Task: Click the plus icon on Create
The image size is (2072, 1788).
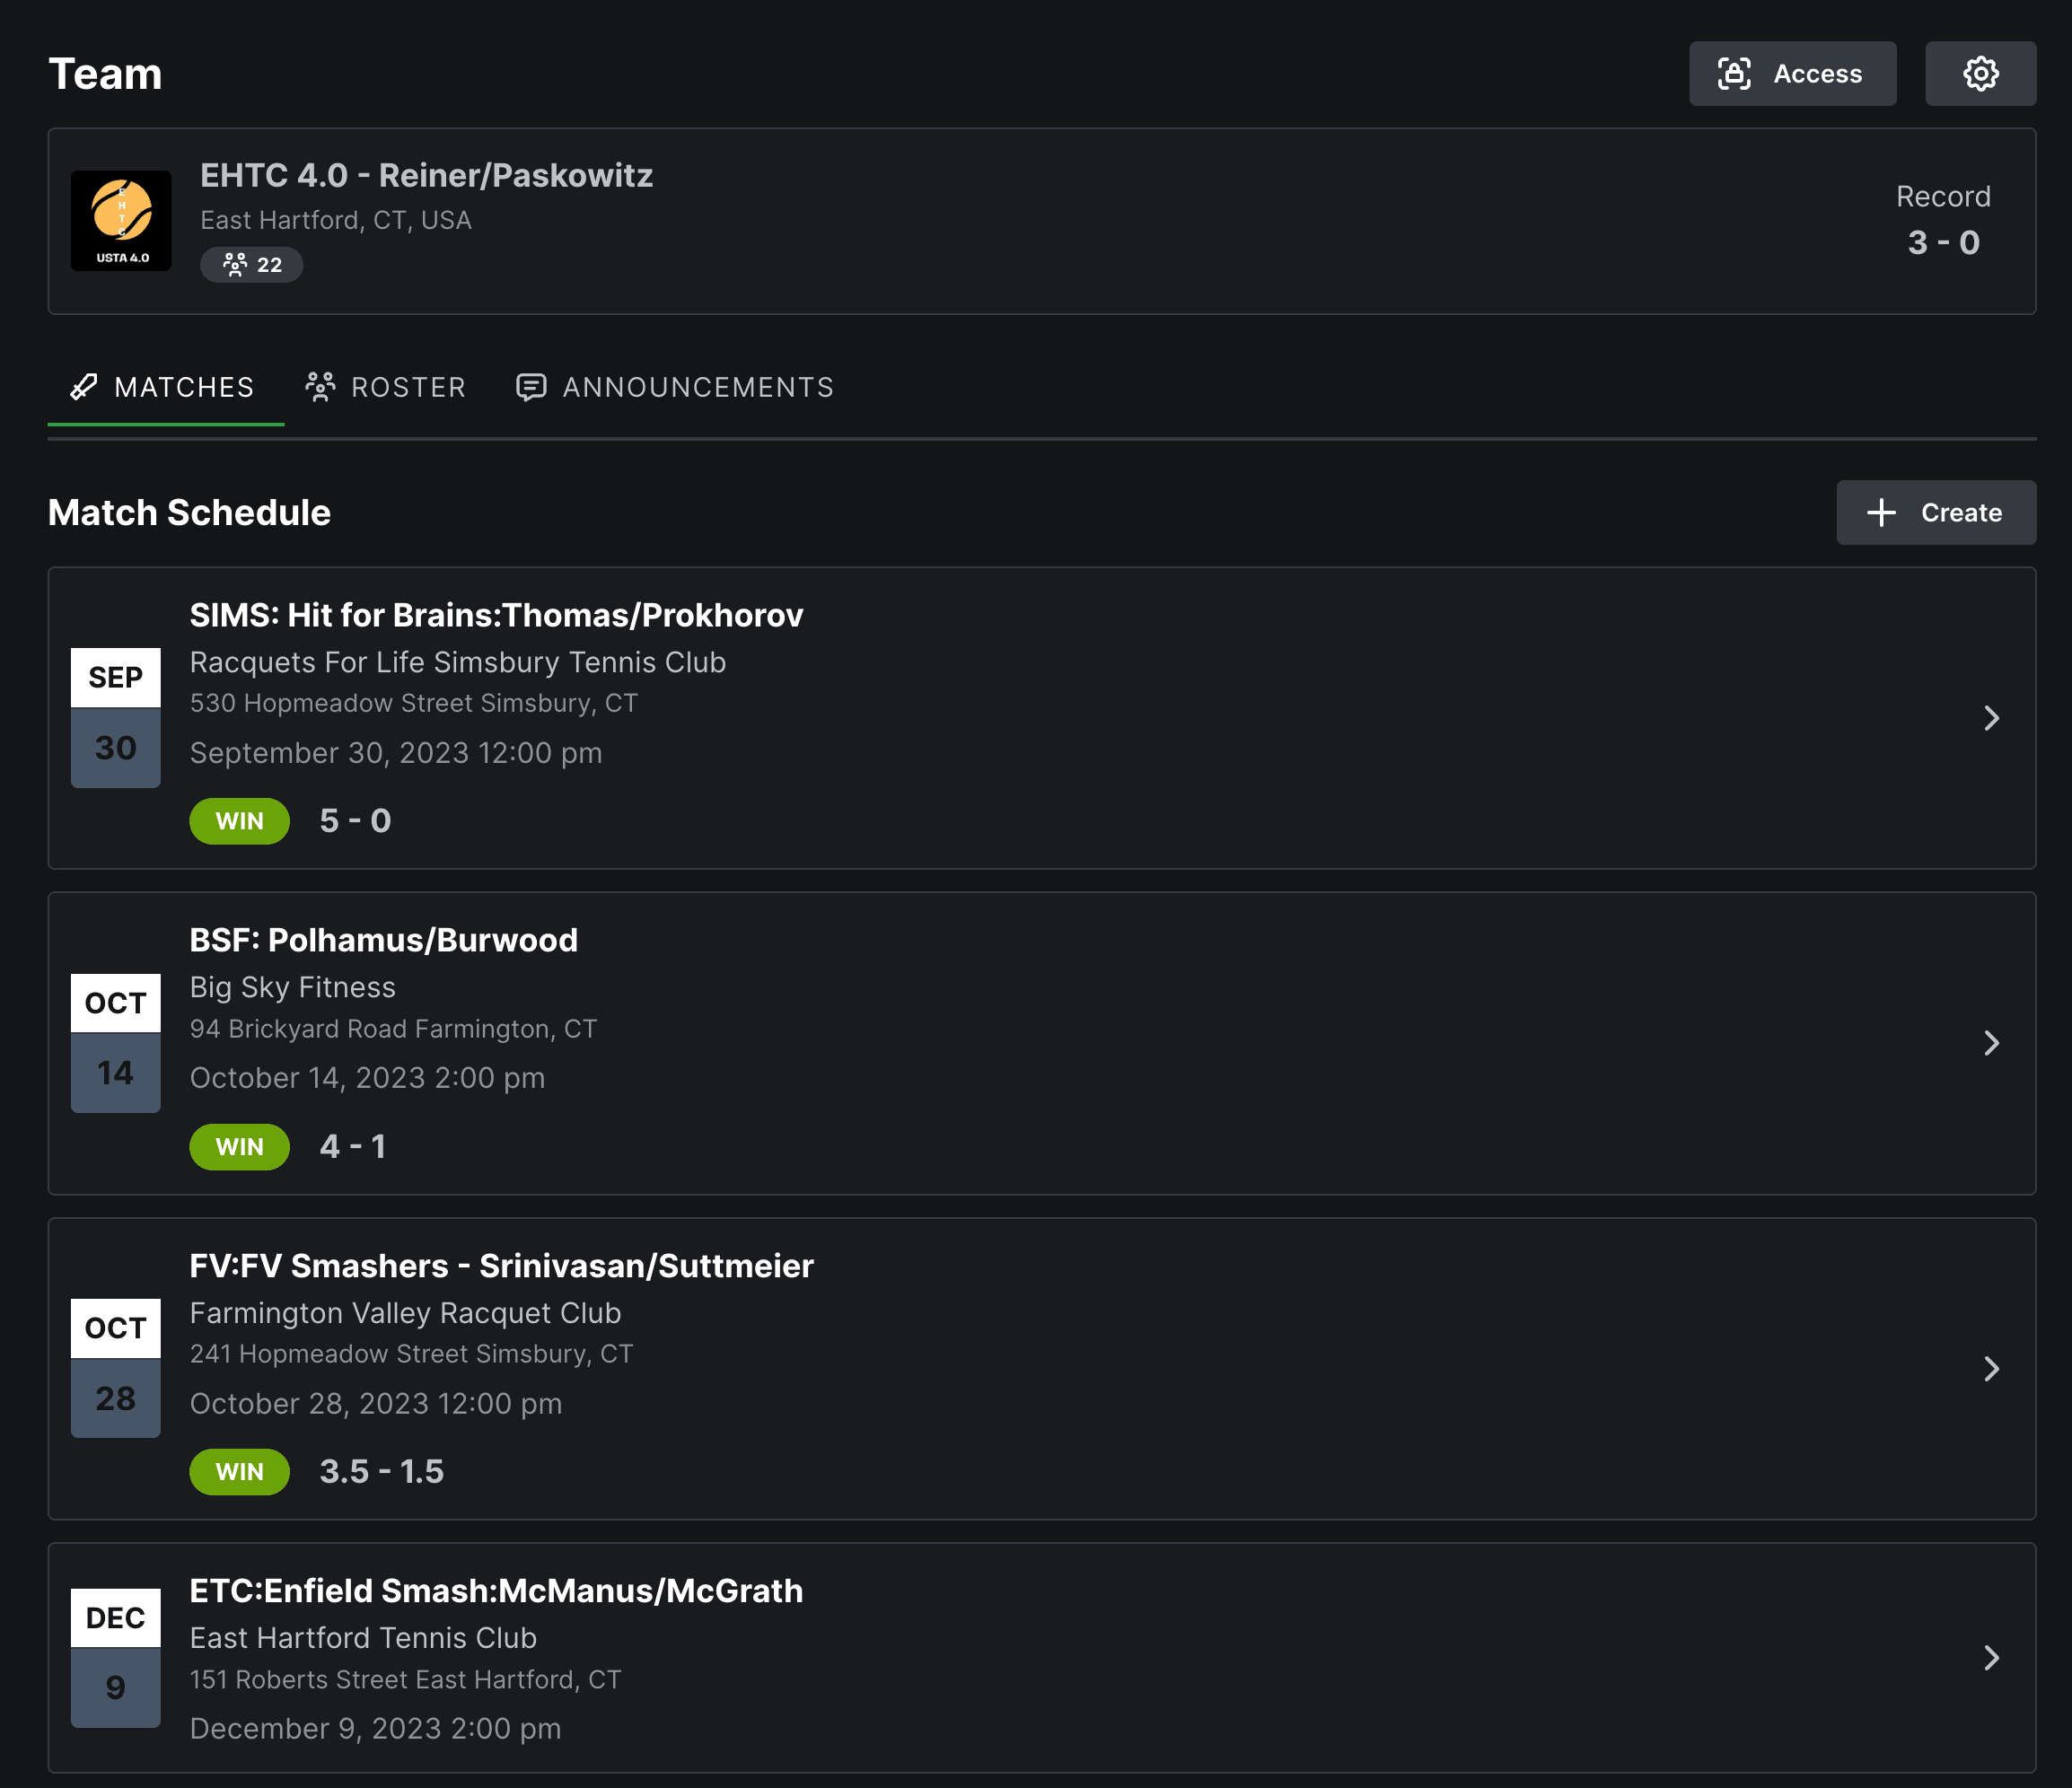Action: (x=1881, y=513)
